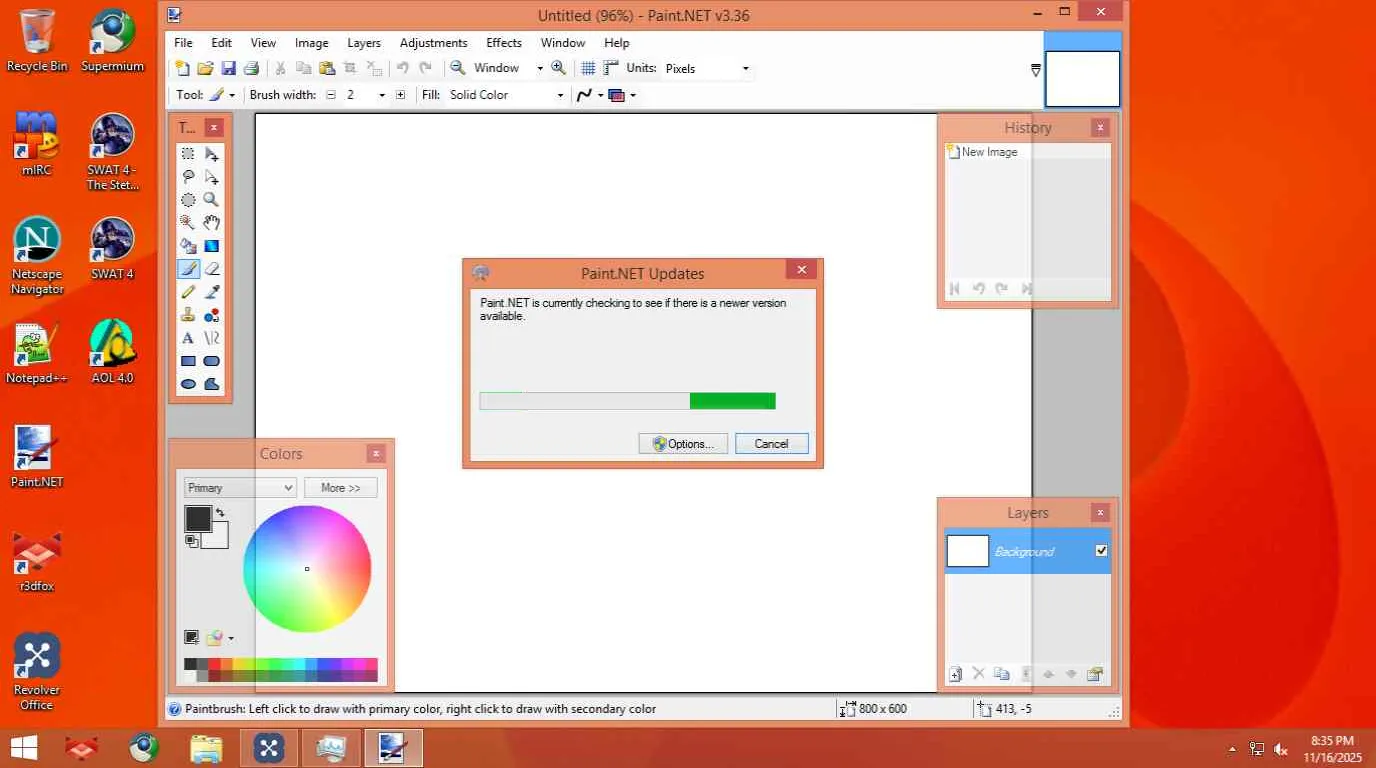This screenshot has height=768, width=1376.
Task: Select the Recolor tool
Action: pos(212,315)
